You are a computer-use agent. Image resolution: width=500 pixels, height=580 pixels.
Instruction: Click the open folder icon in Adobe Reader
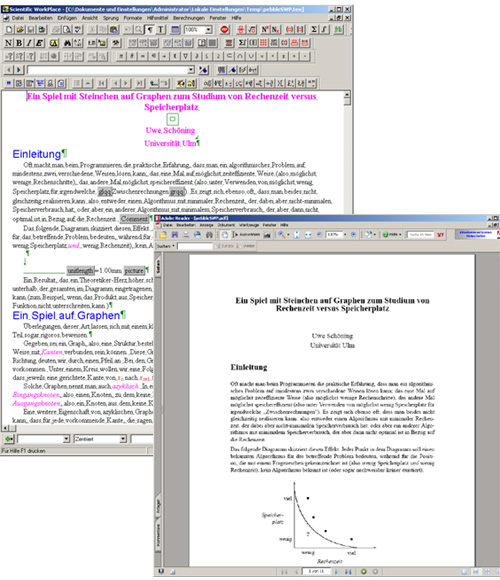(163, 235)
